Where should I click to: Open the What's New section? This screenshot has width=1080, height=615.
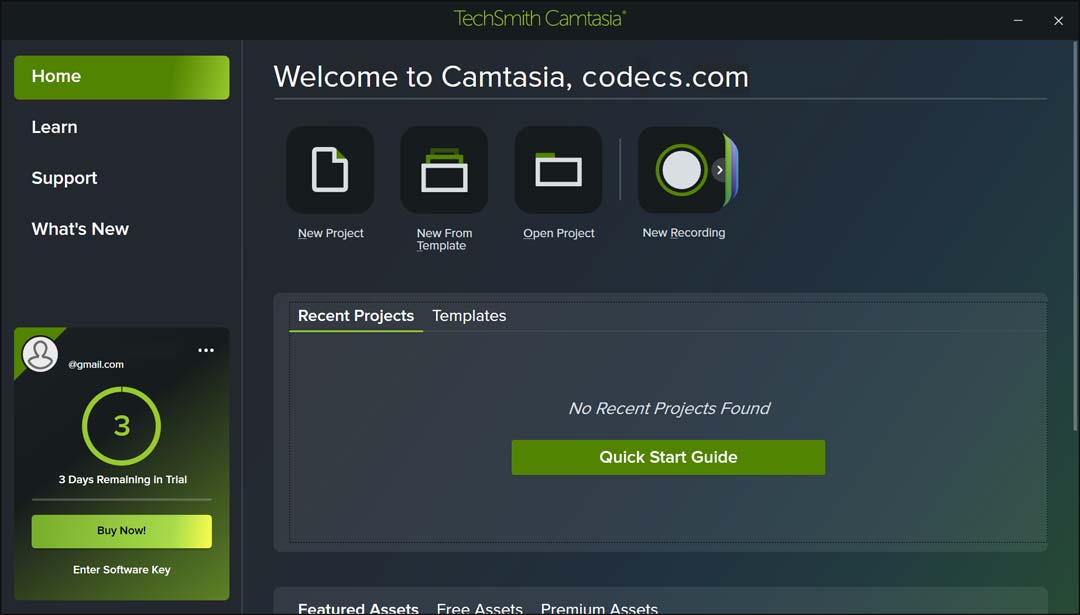[x=80, y=229]
